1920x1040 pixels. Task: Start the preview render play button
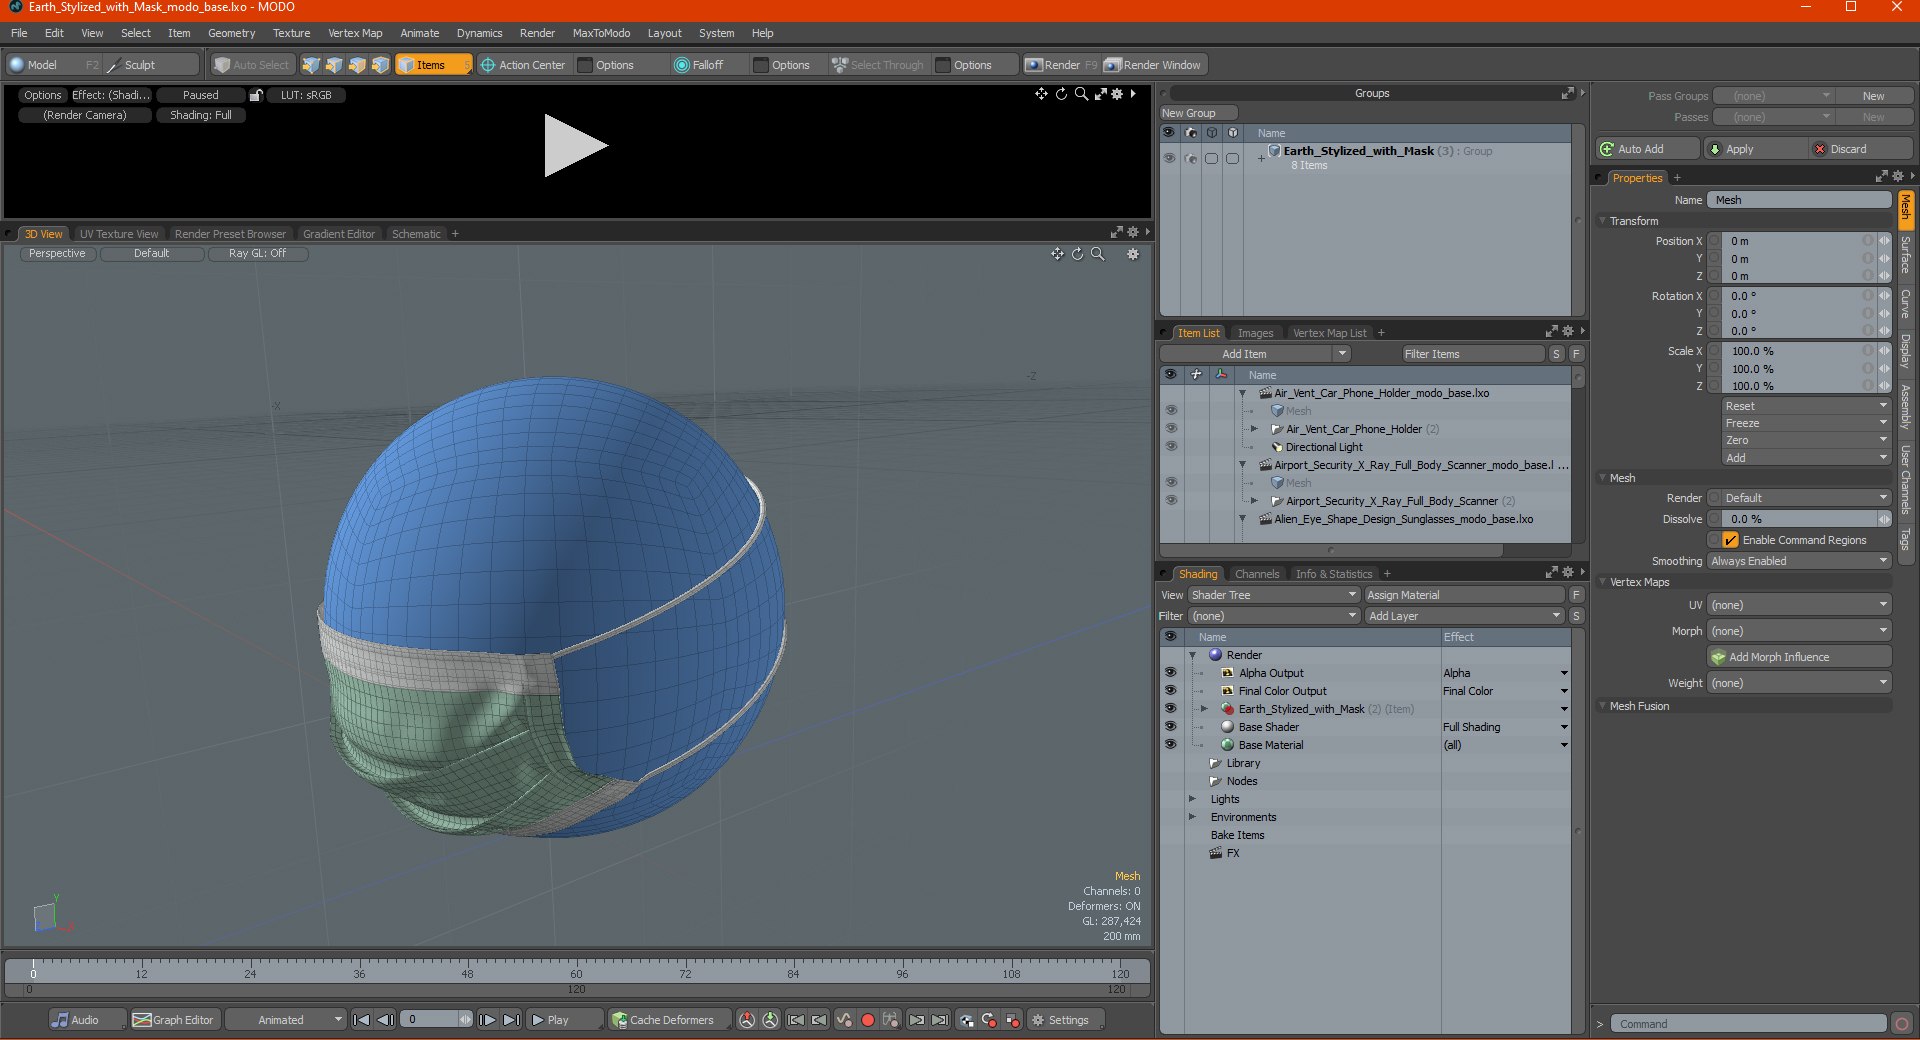[x=575, y=146]
